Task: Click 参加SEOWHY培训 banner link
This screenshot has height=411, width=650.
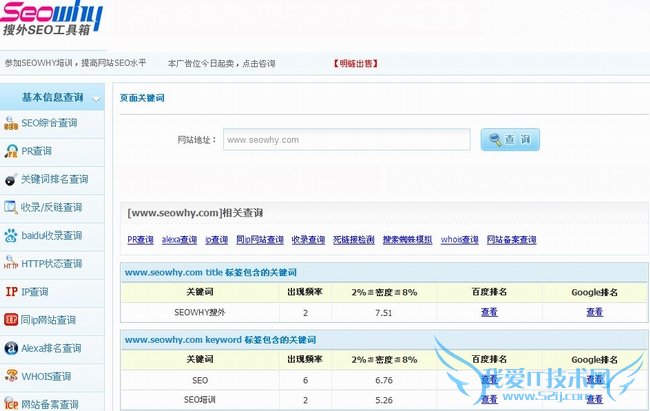Action: tap(75, 63)
